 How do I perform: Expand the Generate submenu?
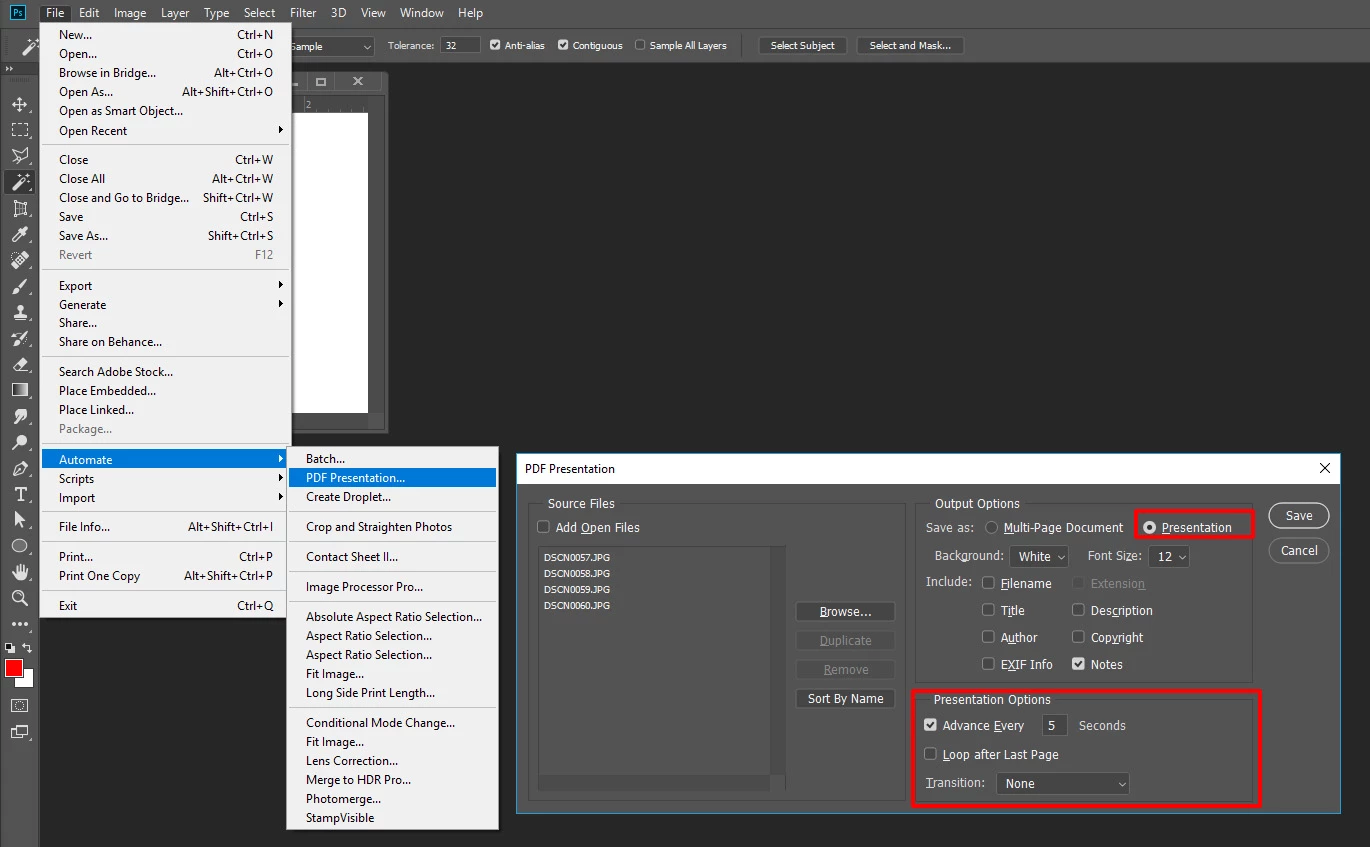tap(165, 305)
